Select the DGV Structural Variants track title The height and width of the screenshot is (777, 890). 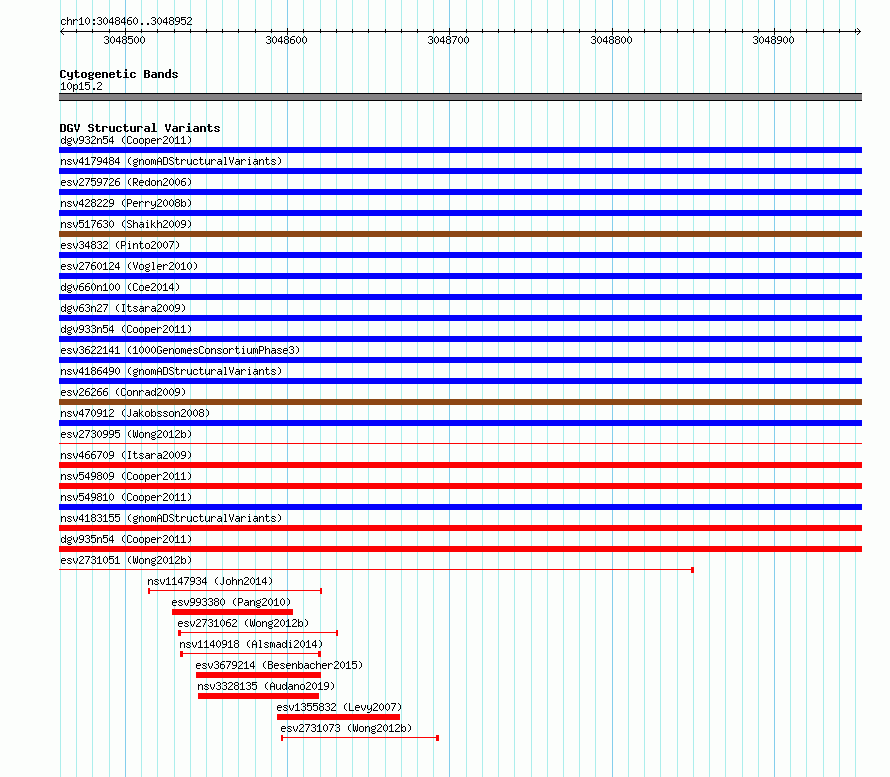pyautogui.click(x=140, y=128)
